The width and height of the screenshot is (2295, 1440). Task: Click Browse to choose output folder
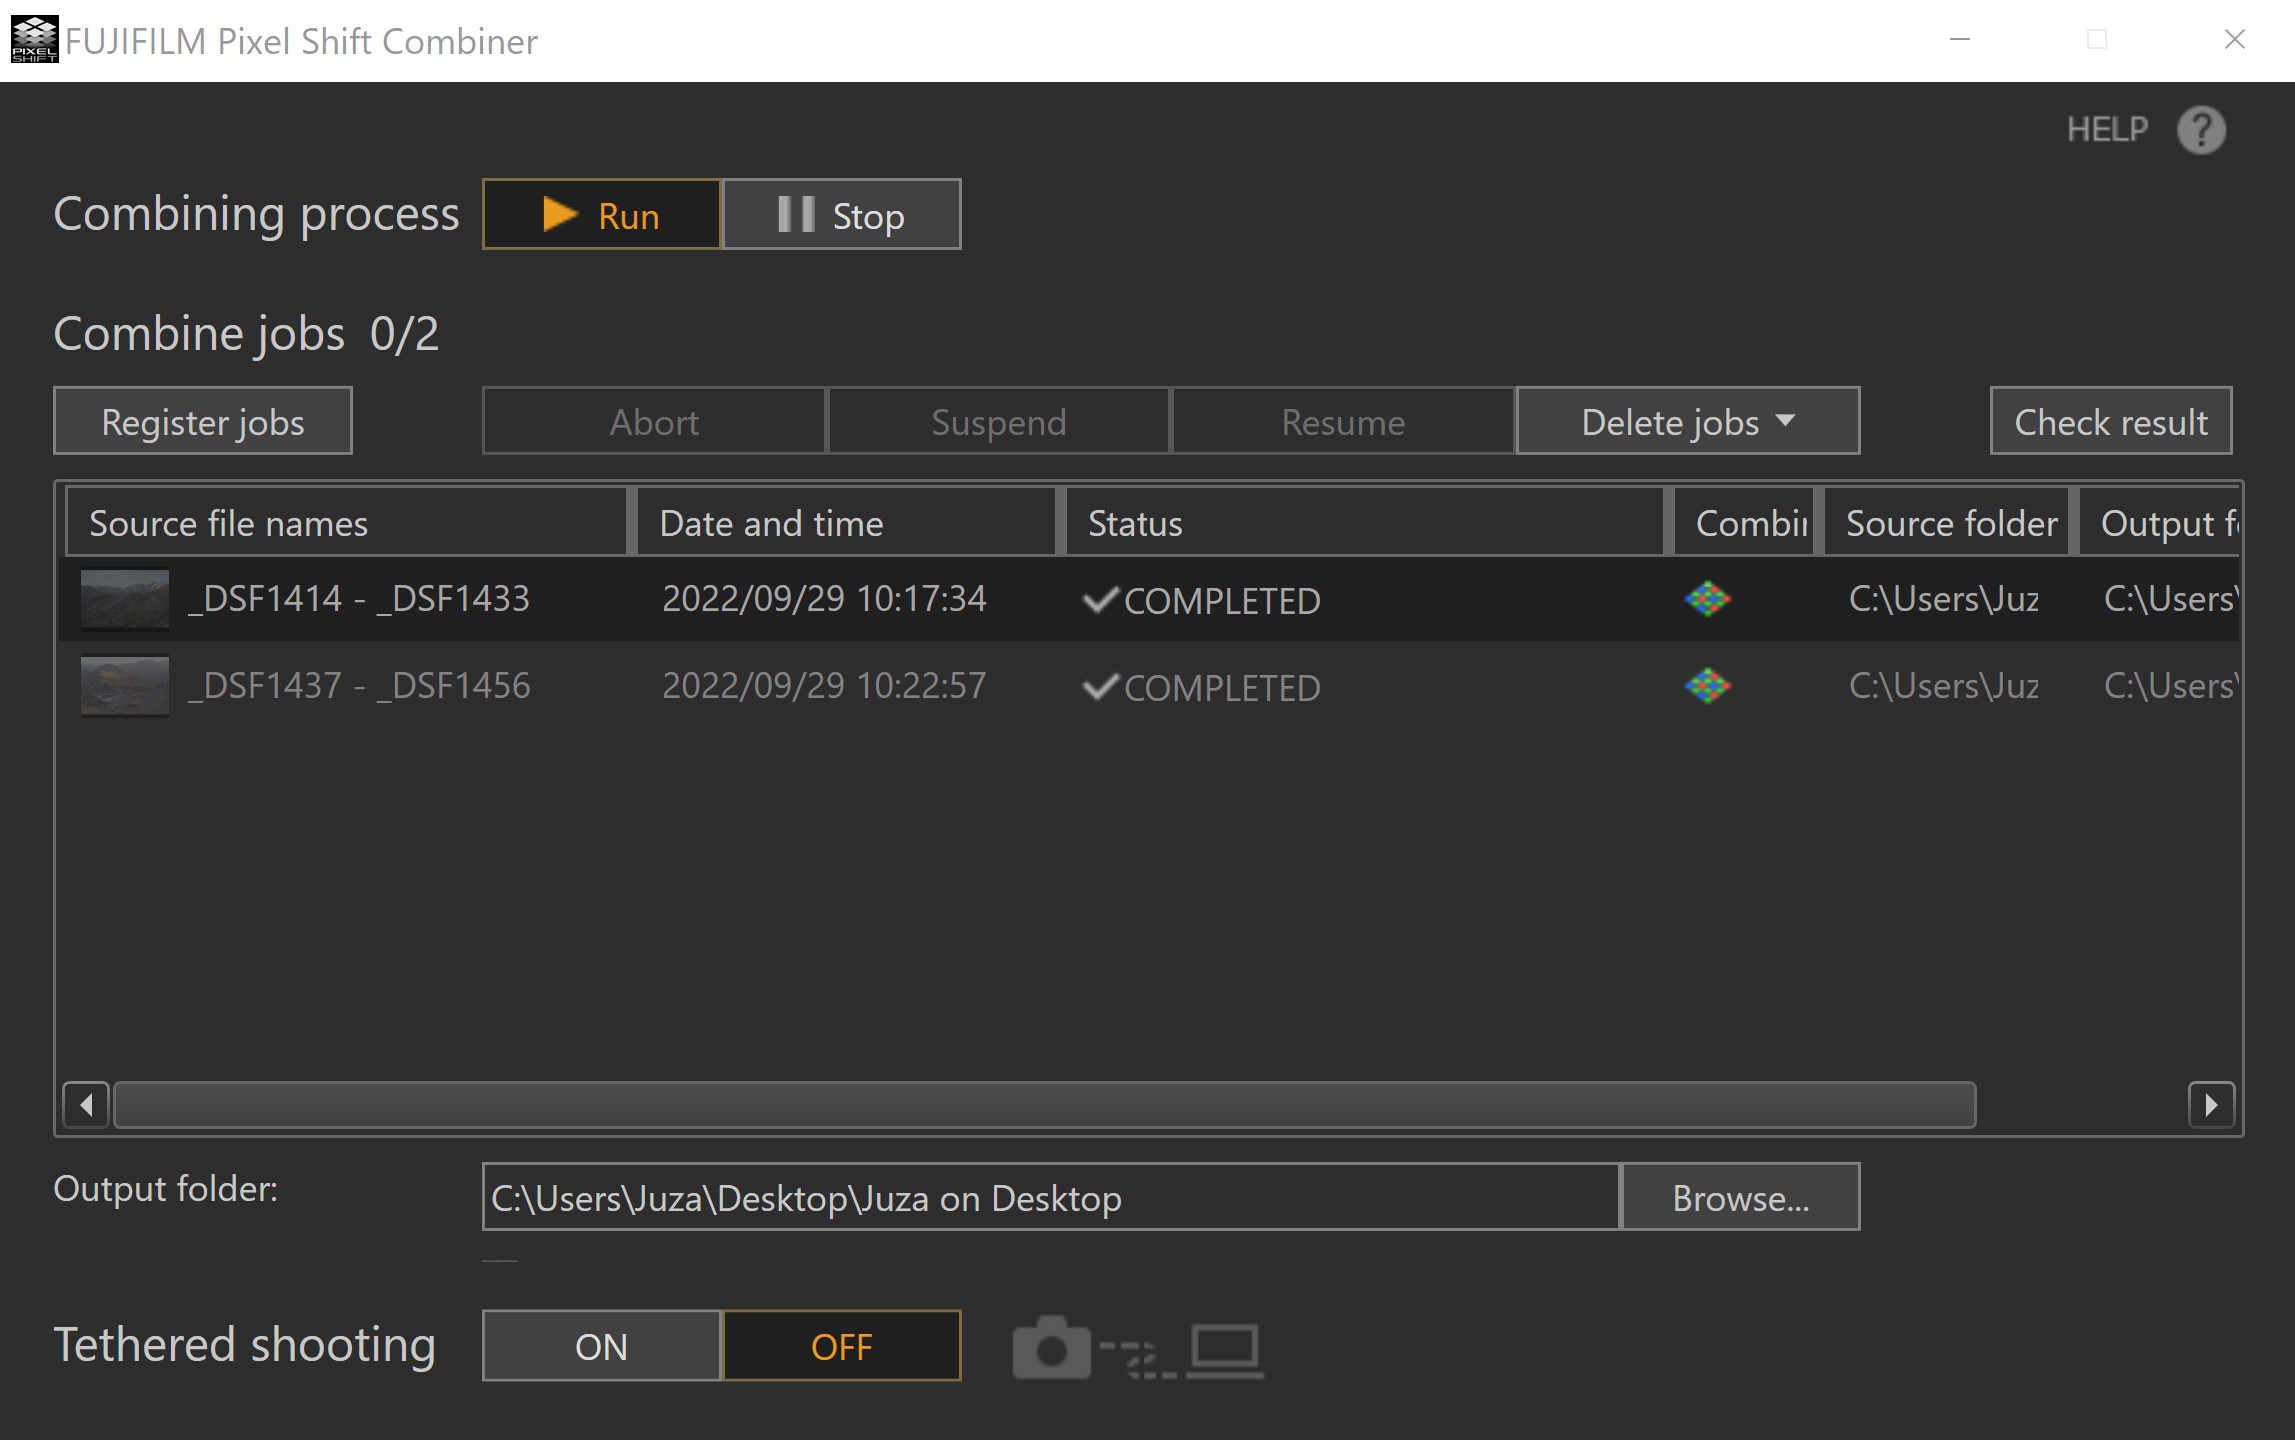click(x=1740, y=1198)
